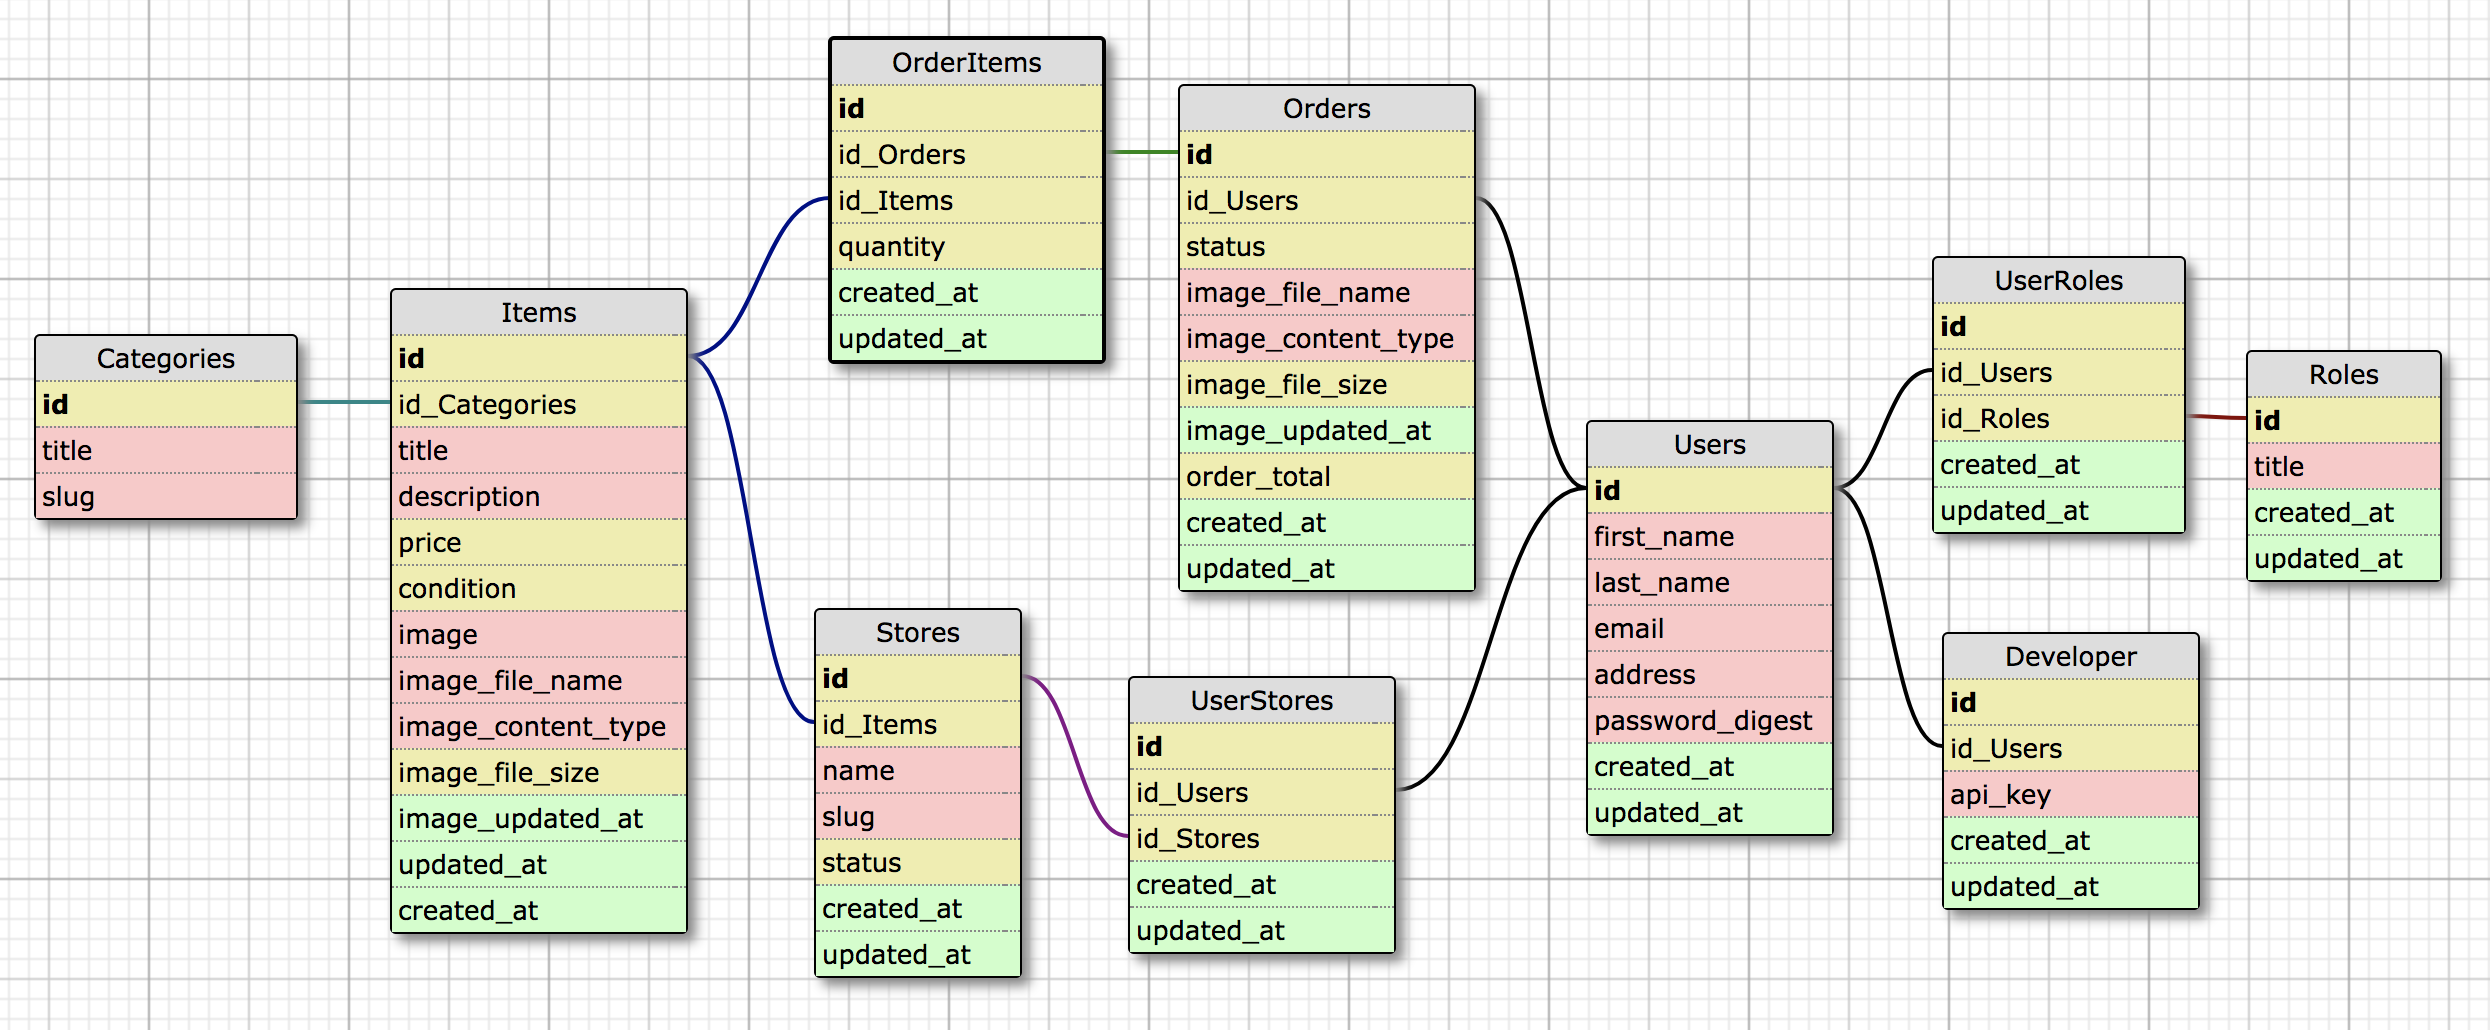This screenshot has height=1030, width=2490.
Task: Select the OrderItems table header
Action: pos(967,62)
